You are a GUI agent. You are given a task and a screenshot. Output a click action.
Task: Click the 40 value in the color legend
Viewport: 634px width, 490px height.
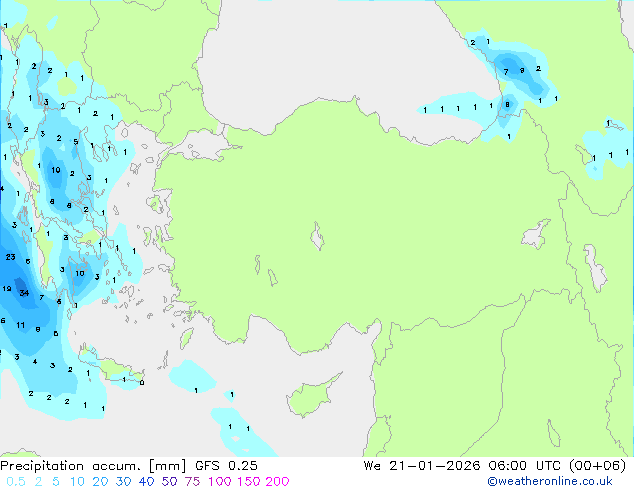(x=146, y=482)
